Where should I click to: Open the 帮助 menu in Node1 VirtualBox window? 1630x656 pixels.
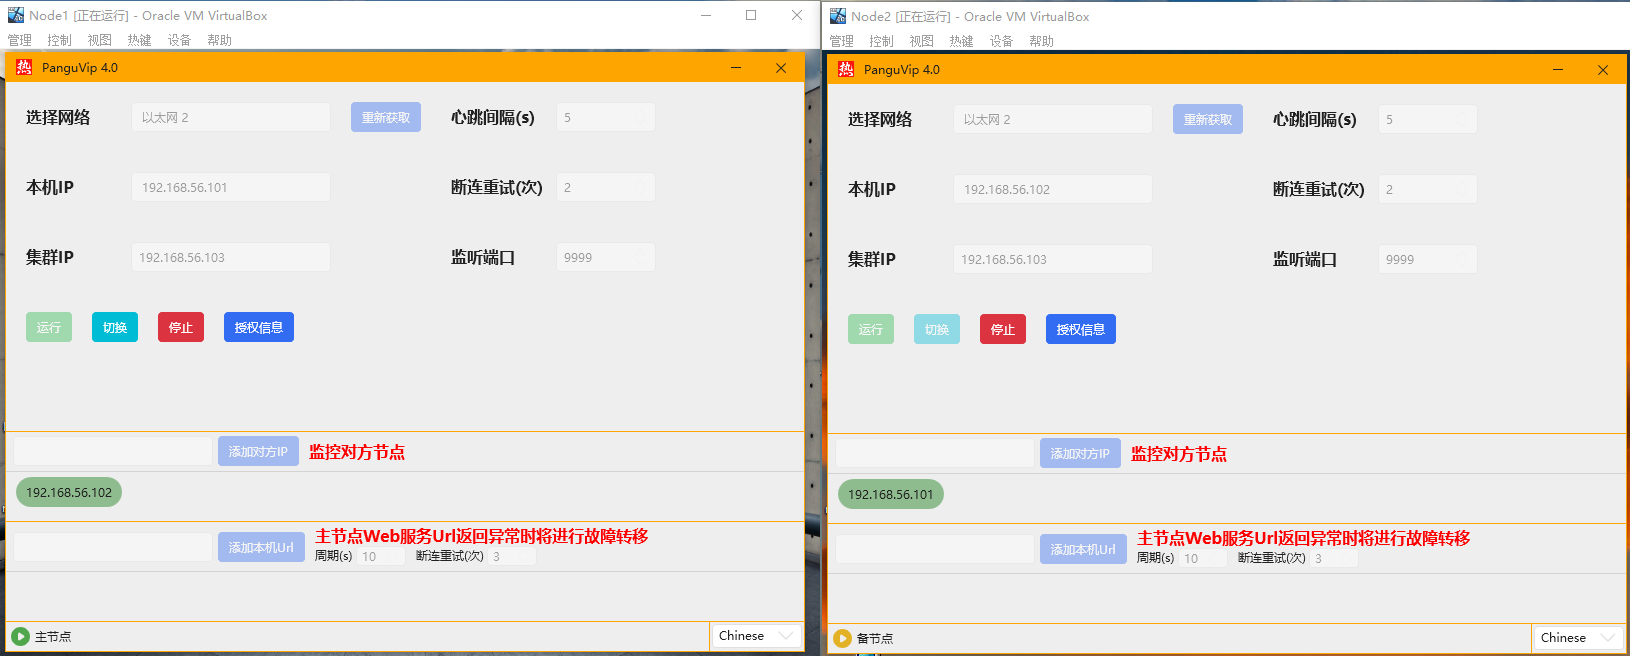point(220,40)
